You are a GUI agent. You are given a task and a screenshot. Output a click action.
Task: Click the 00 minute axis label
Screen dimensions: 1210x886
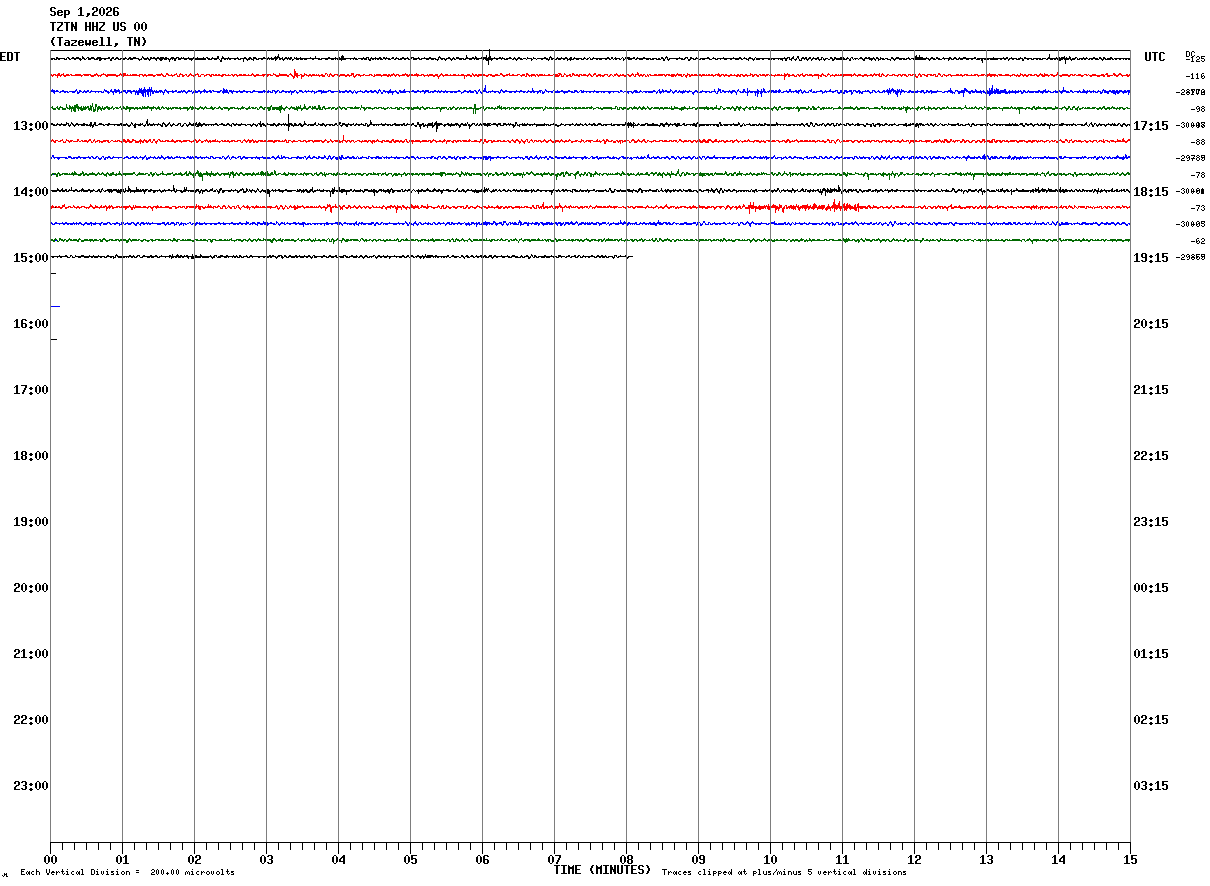pos(50,859)
